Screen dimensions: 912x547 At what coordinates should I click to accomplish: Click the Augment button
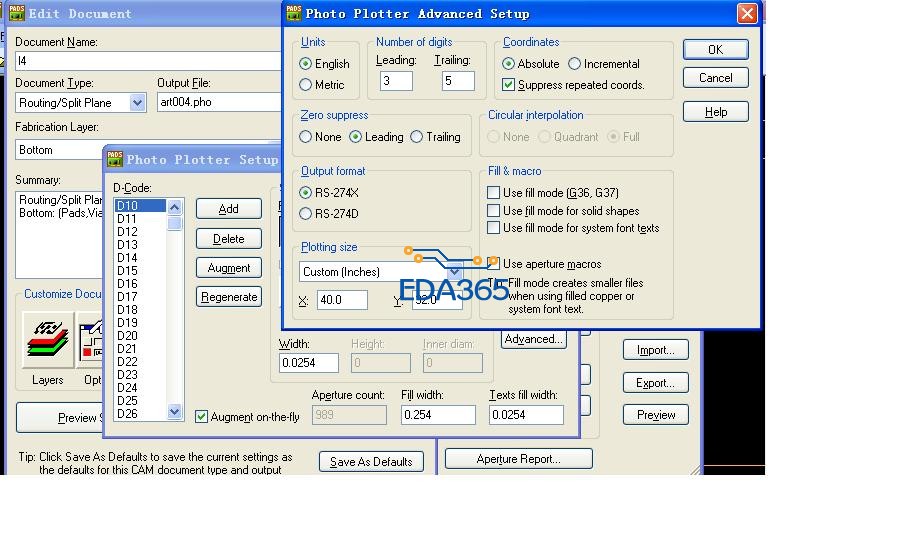[229, 268]
